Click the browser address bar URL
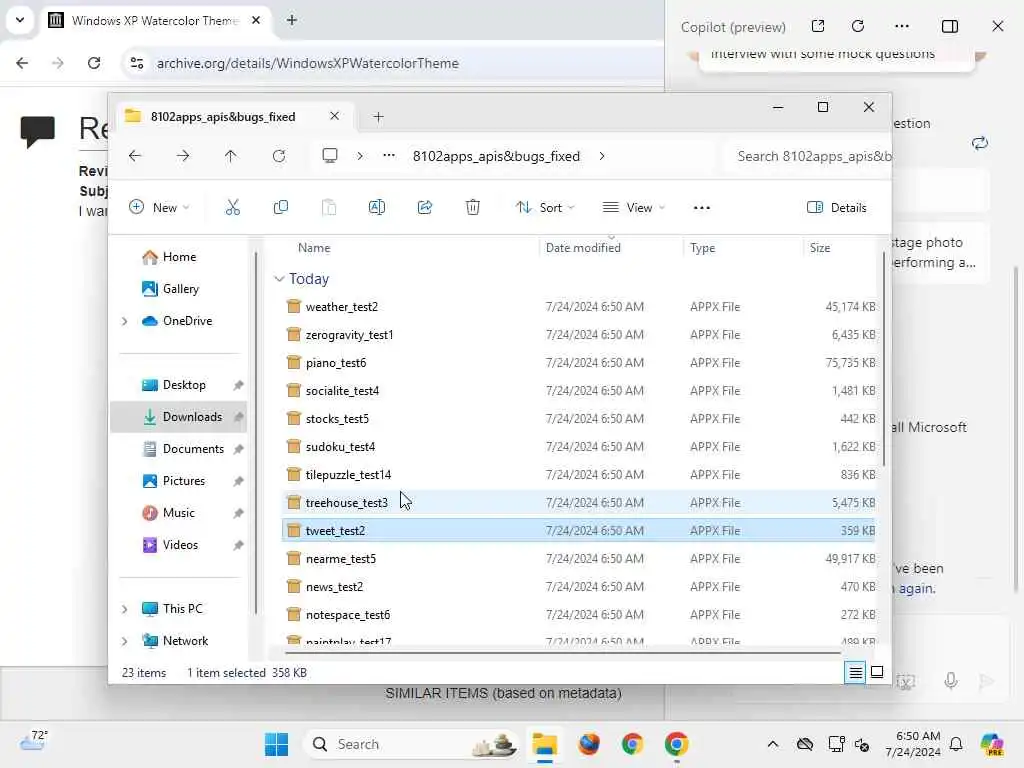This screenshot has height=768, width=1024. pyautogui.click(x=308, y=63)
